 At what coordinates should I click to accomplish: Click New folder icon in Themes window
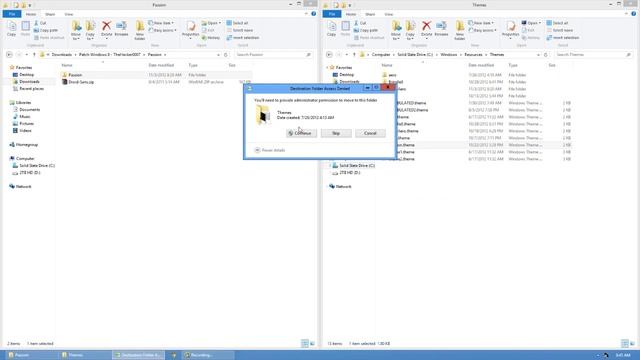pyautogui.click(x=460, y=30)
